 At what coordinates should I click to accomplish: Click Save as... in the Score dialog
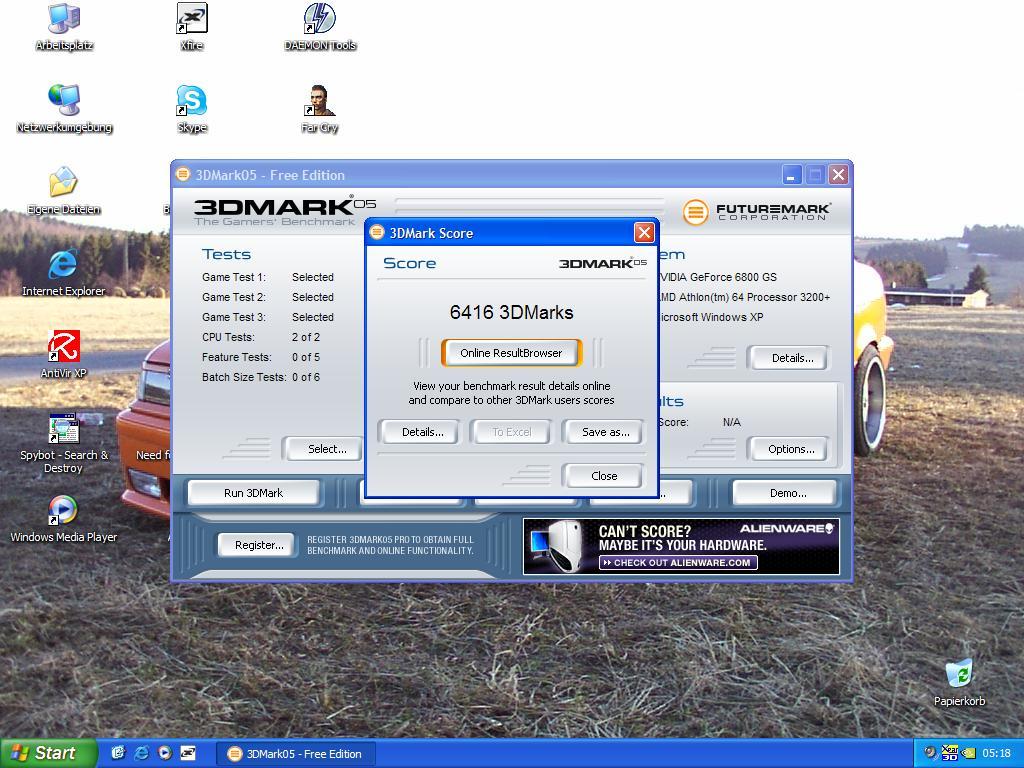click(605, 432)
